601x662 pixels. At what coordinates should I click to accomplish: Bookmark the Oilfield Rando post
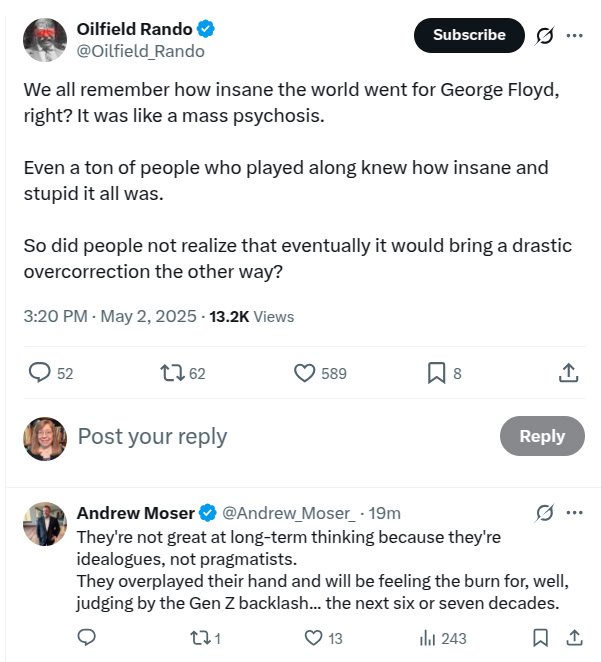point(436,373)
